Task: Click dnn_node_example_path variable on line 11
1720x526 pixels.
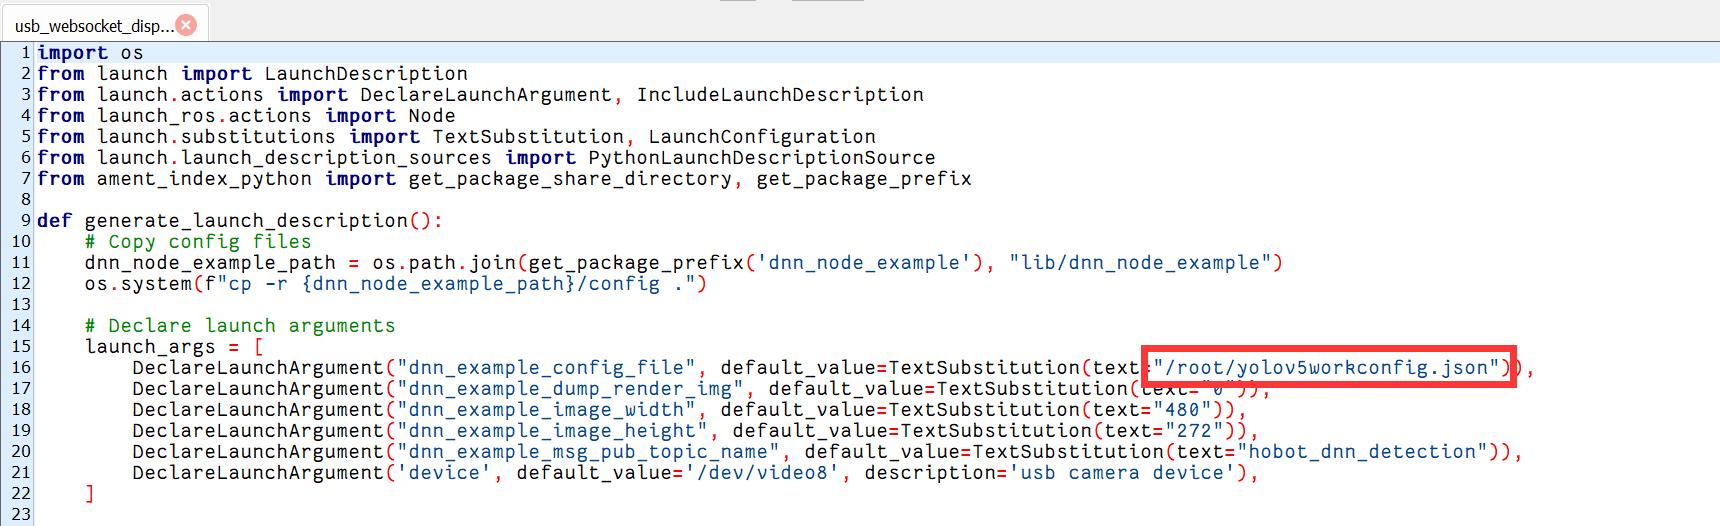Action: pyautogui.click(x=210, y=263)
